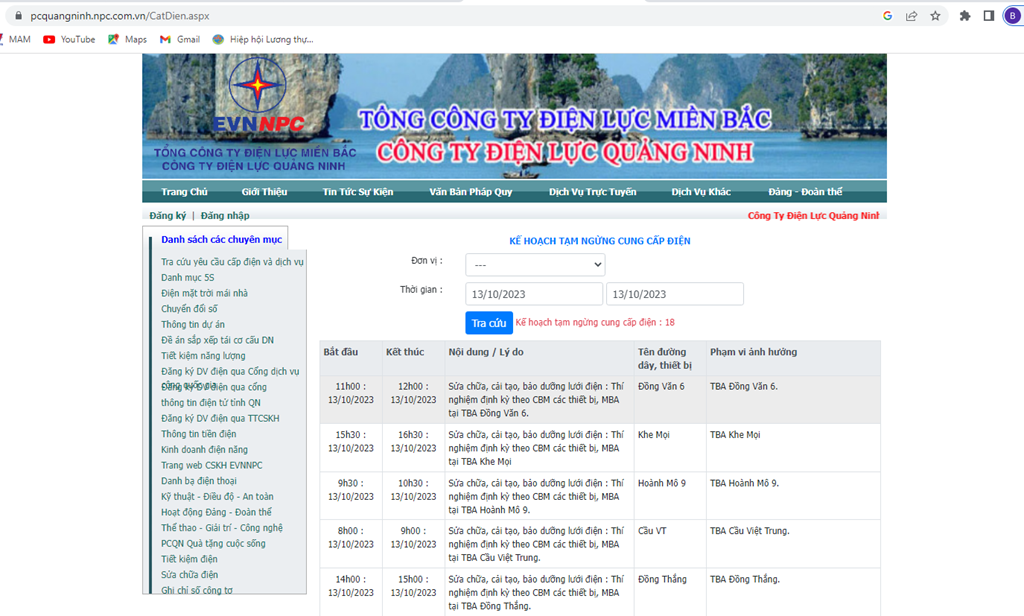Open Điện mặt trời mái nhà category

(x=204, y=293)
